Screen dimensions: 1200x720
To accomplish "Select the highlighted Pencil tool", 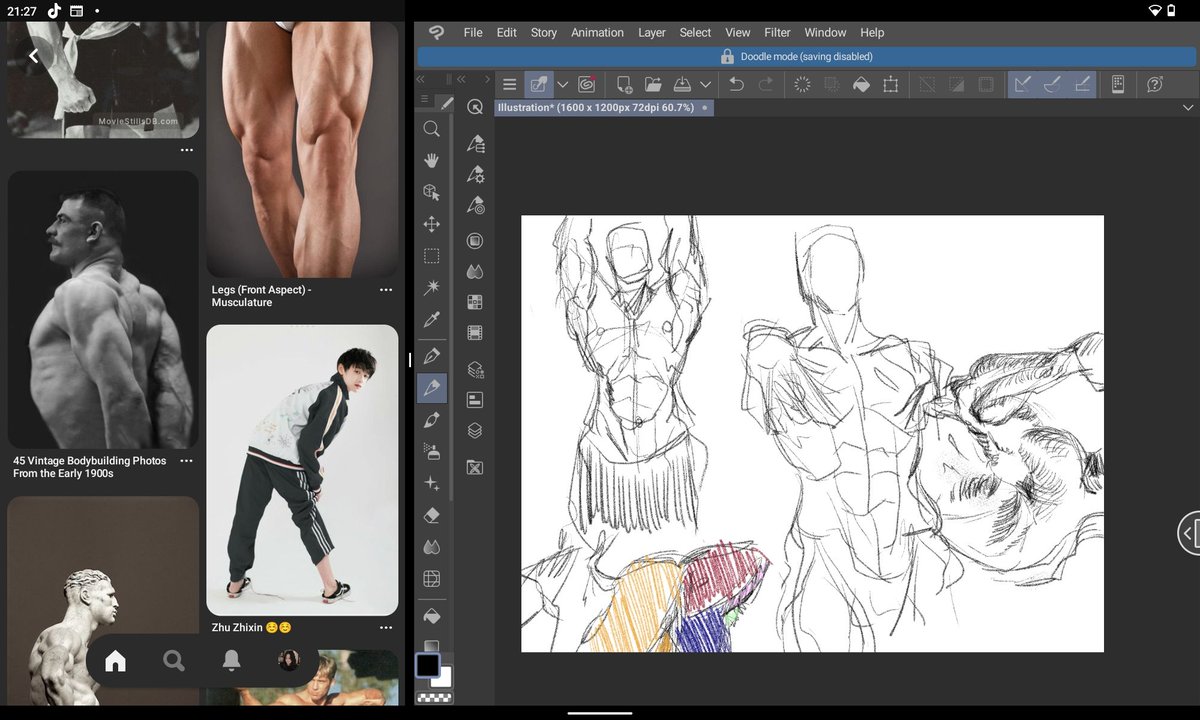I will tap(432, 388).
